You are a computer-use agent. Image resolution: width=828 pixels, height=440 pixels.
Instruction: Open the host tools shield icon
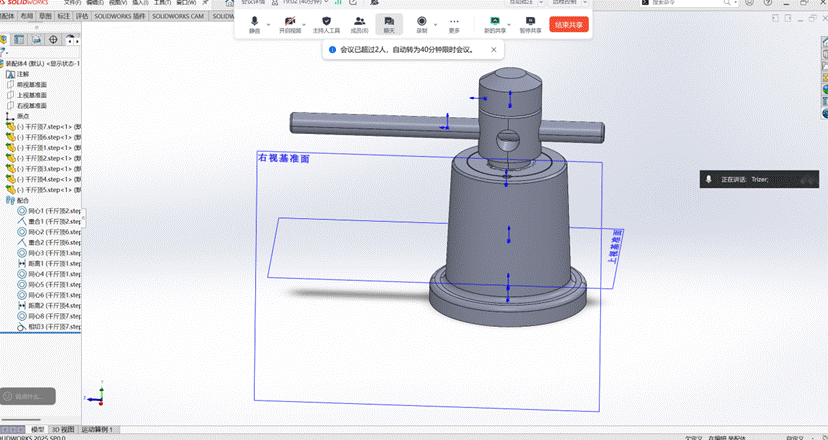tap(326, 22)
